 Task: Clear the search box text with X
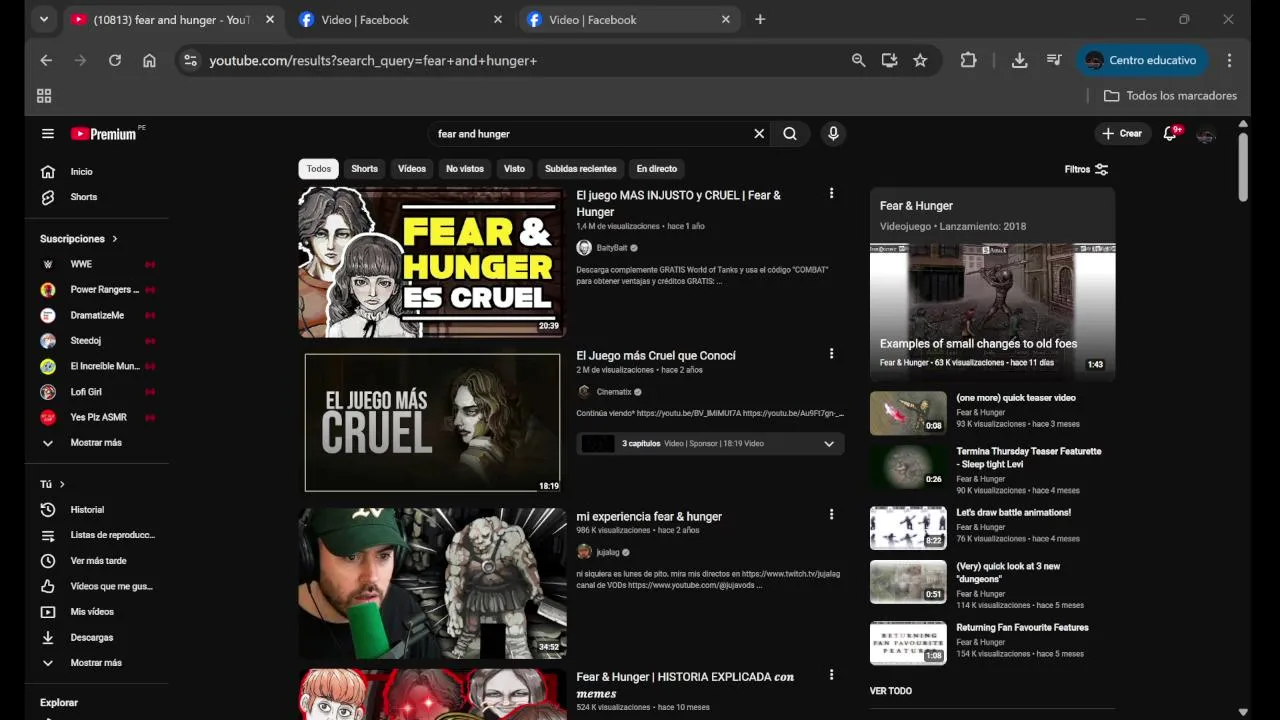click(x=759, y=133)
